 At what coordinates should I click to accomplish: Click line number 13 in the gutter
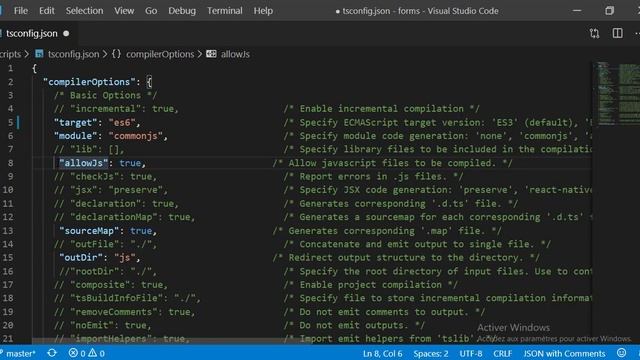tap(8, 231)
